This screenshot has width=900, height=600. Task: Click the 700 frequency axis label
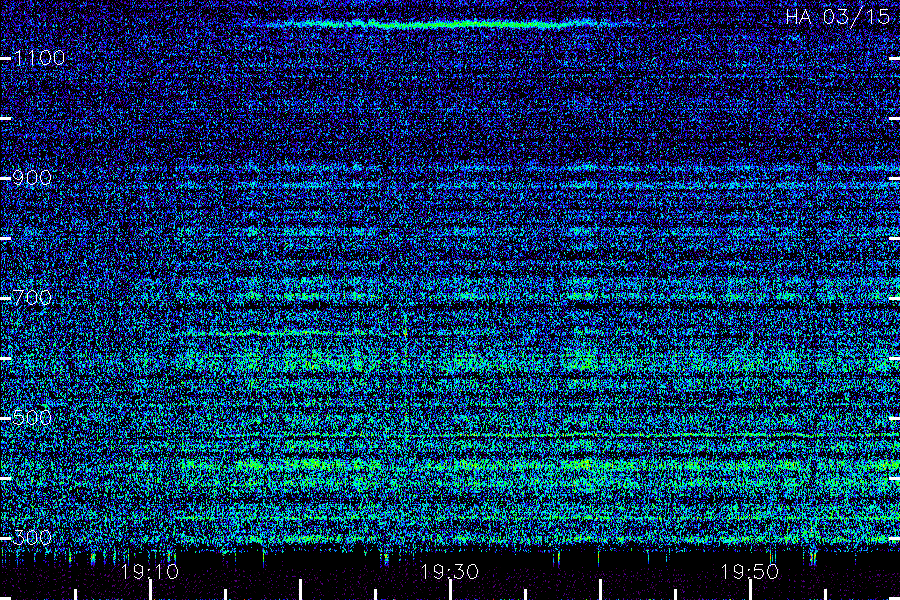32,297
